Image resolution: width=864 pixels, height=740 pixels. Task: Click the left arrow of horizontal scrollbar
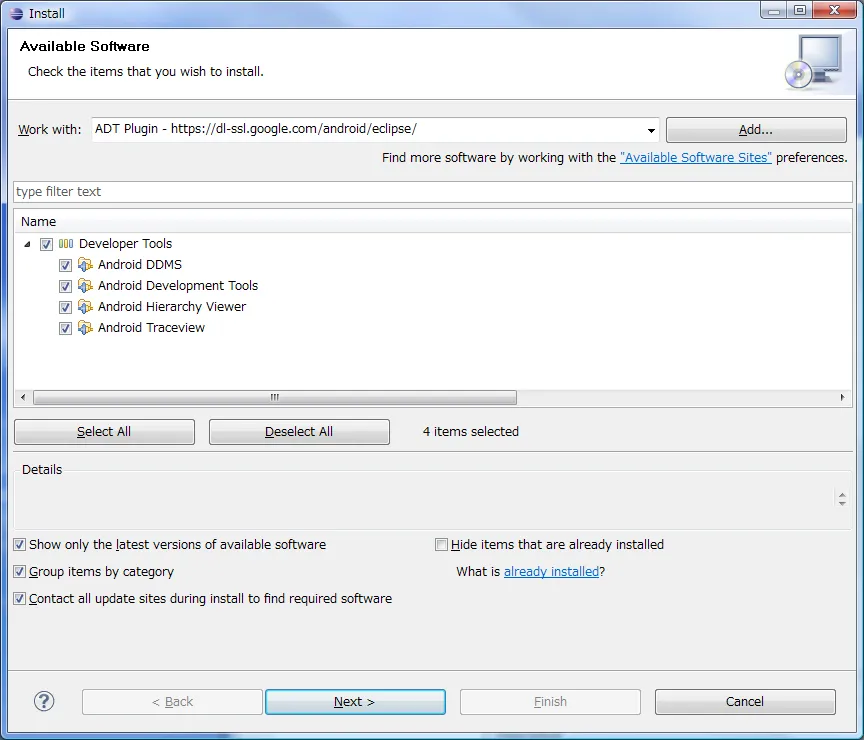click(x=23, y=397)
